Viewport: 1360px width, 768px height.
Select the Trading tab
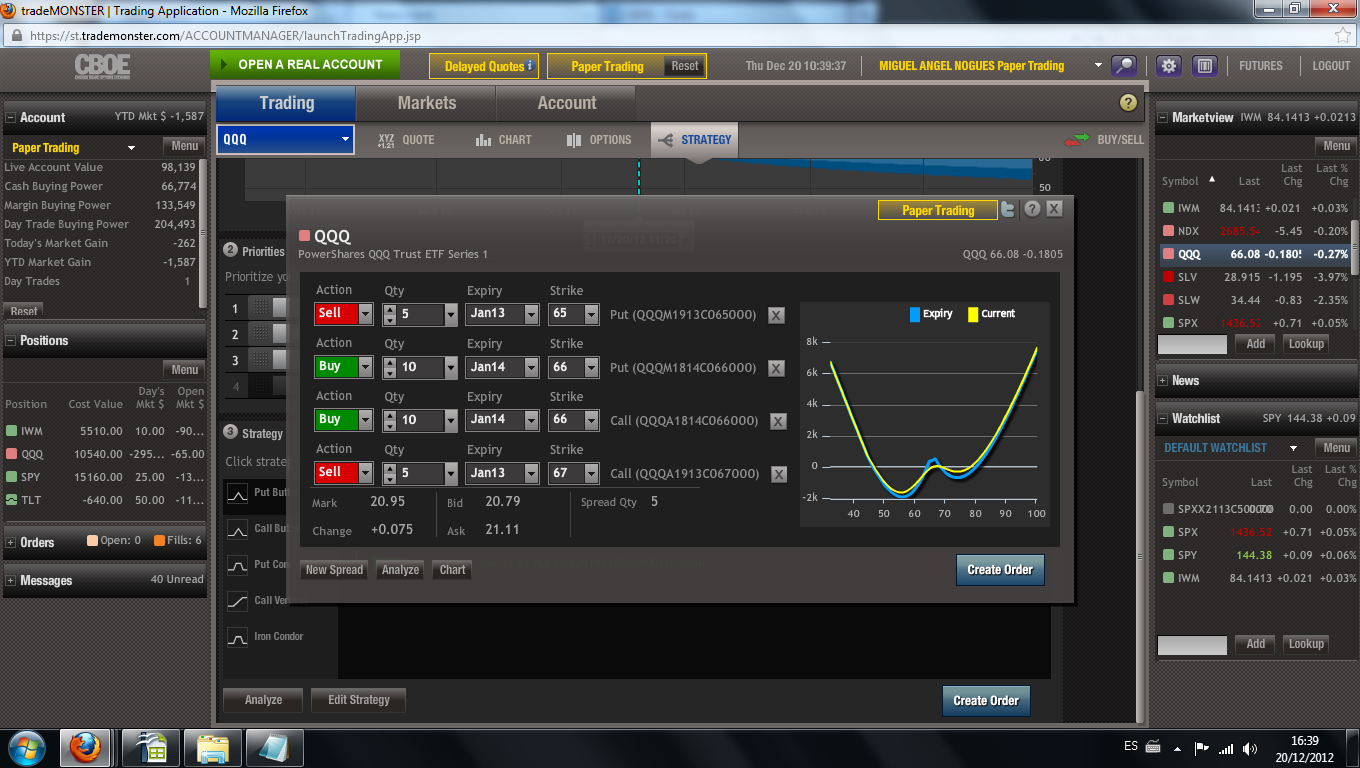[286, 103]
